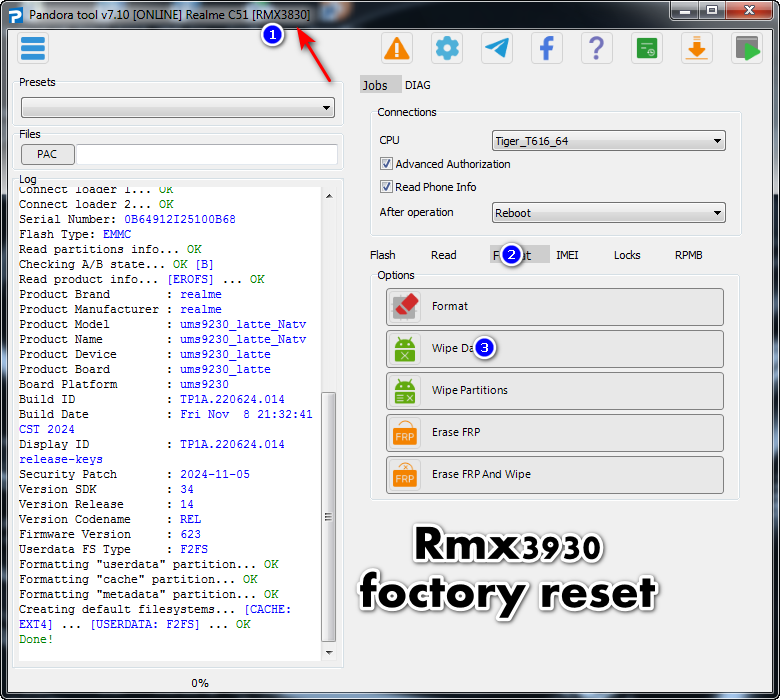Click the question mark help icon
The height and width of the screenshot is (700, 780).
596,48
